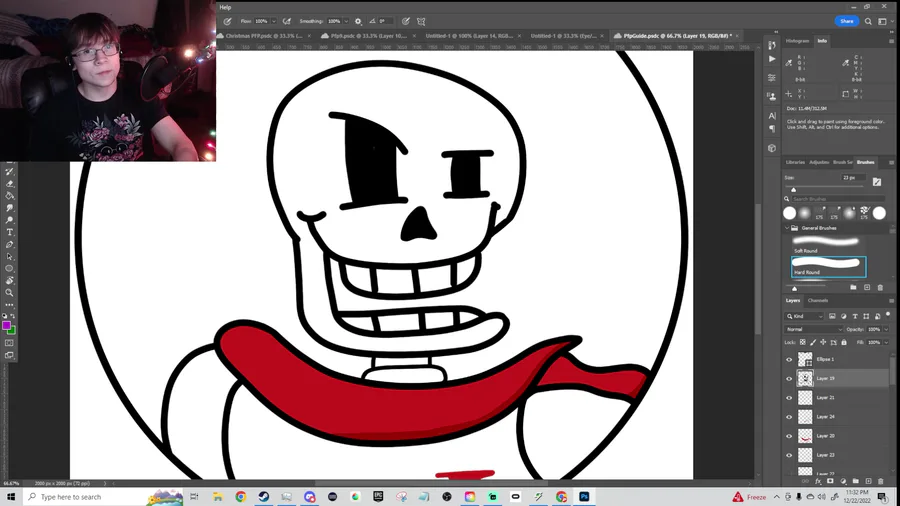Open smoothing options gear
The image size is (900, 506).
coord(358,21)
